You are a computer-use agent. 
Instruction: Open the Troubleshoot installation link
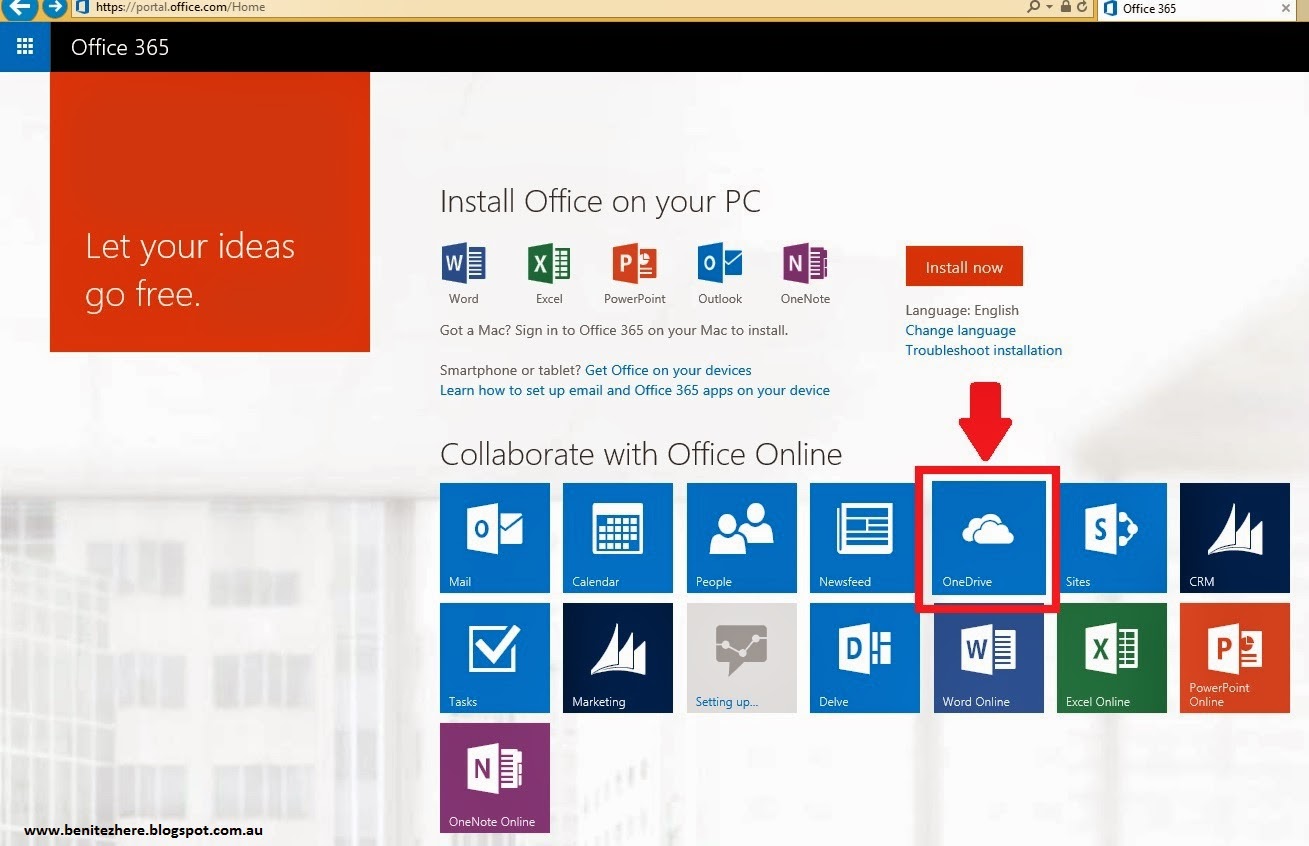(x=983, y=350)
